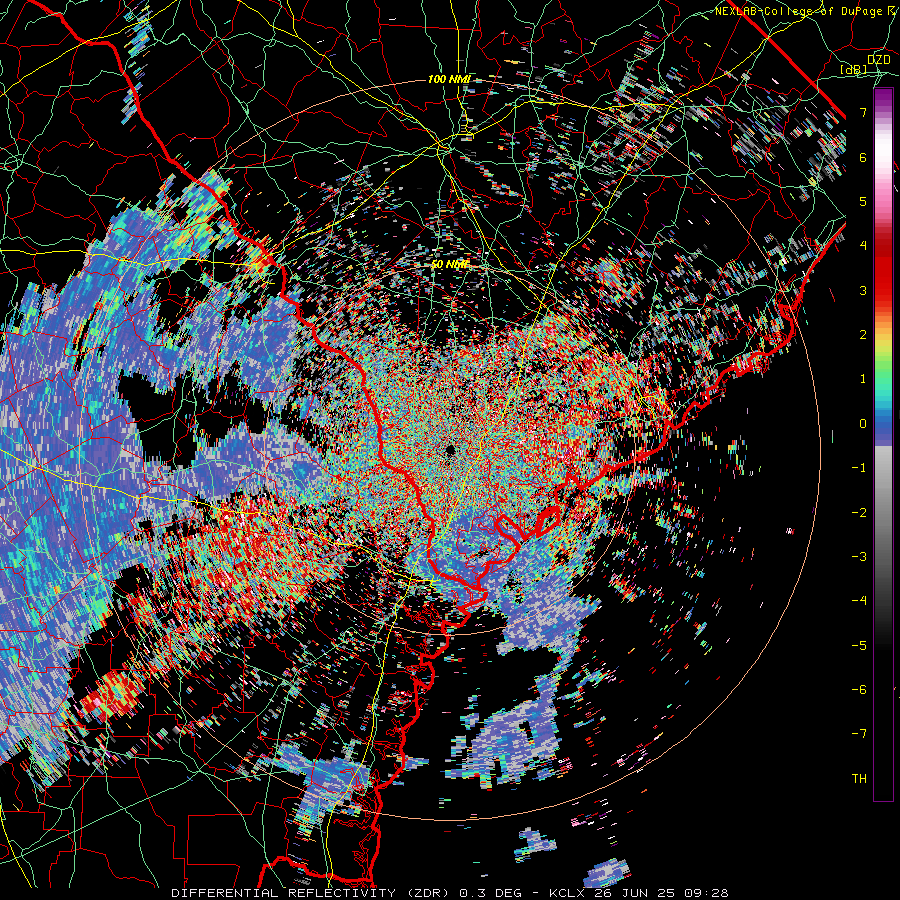900x900 pixels.
Task: Click the 6 label on color scale
Action: point(863,157)
